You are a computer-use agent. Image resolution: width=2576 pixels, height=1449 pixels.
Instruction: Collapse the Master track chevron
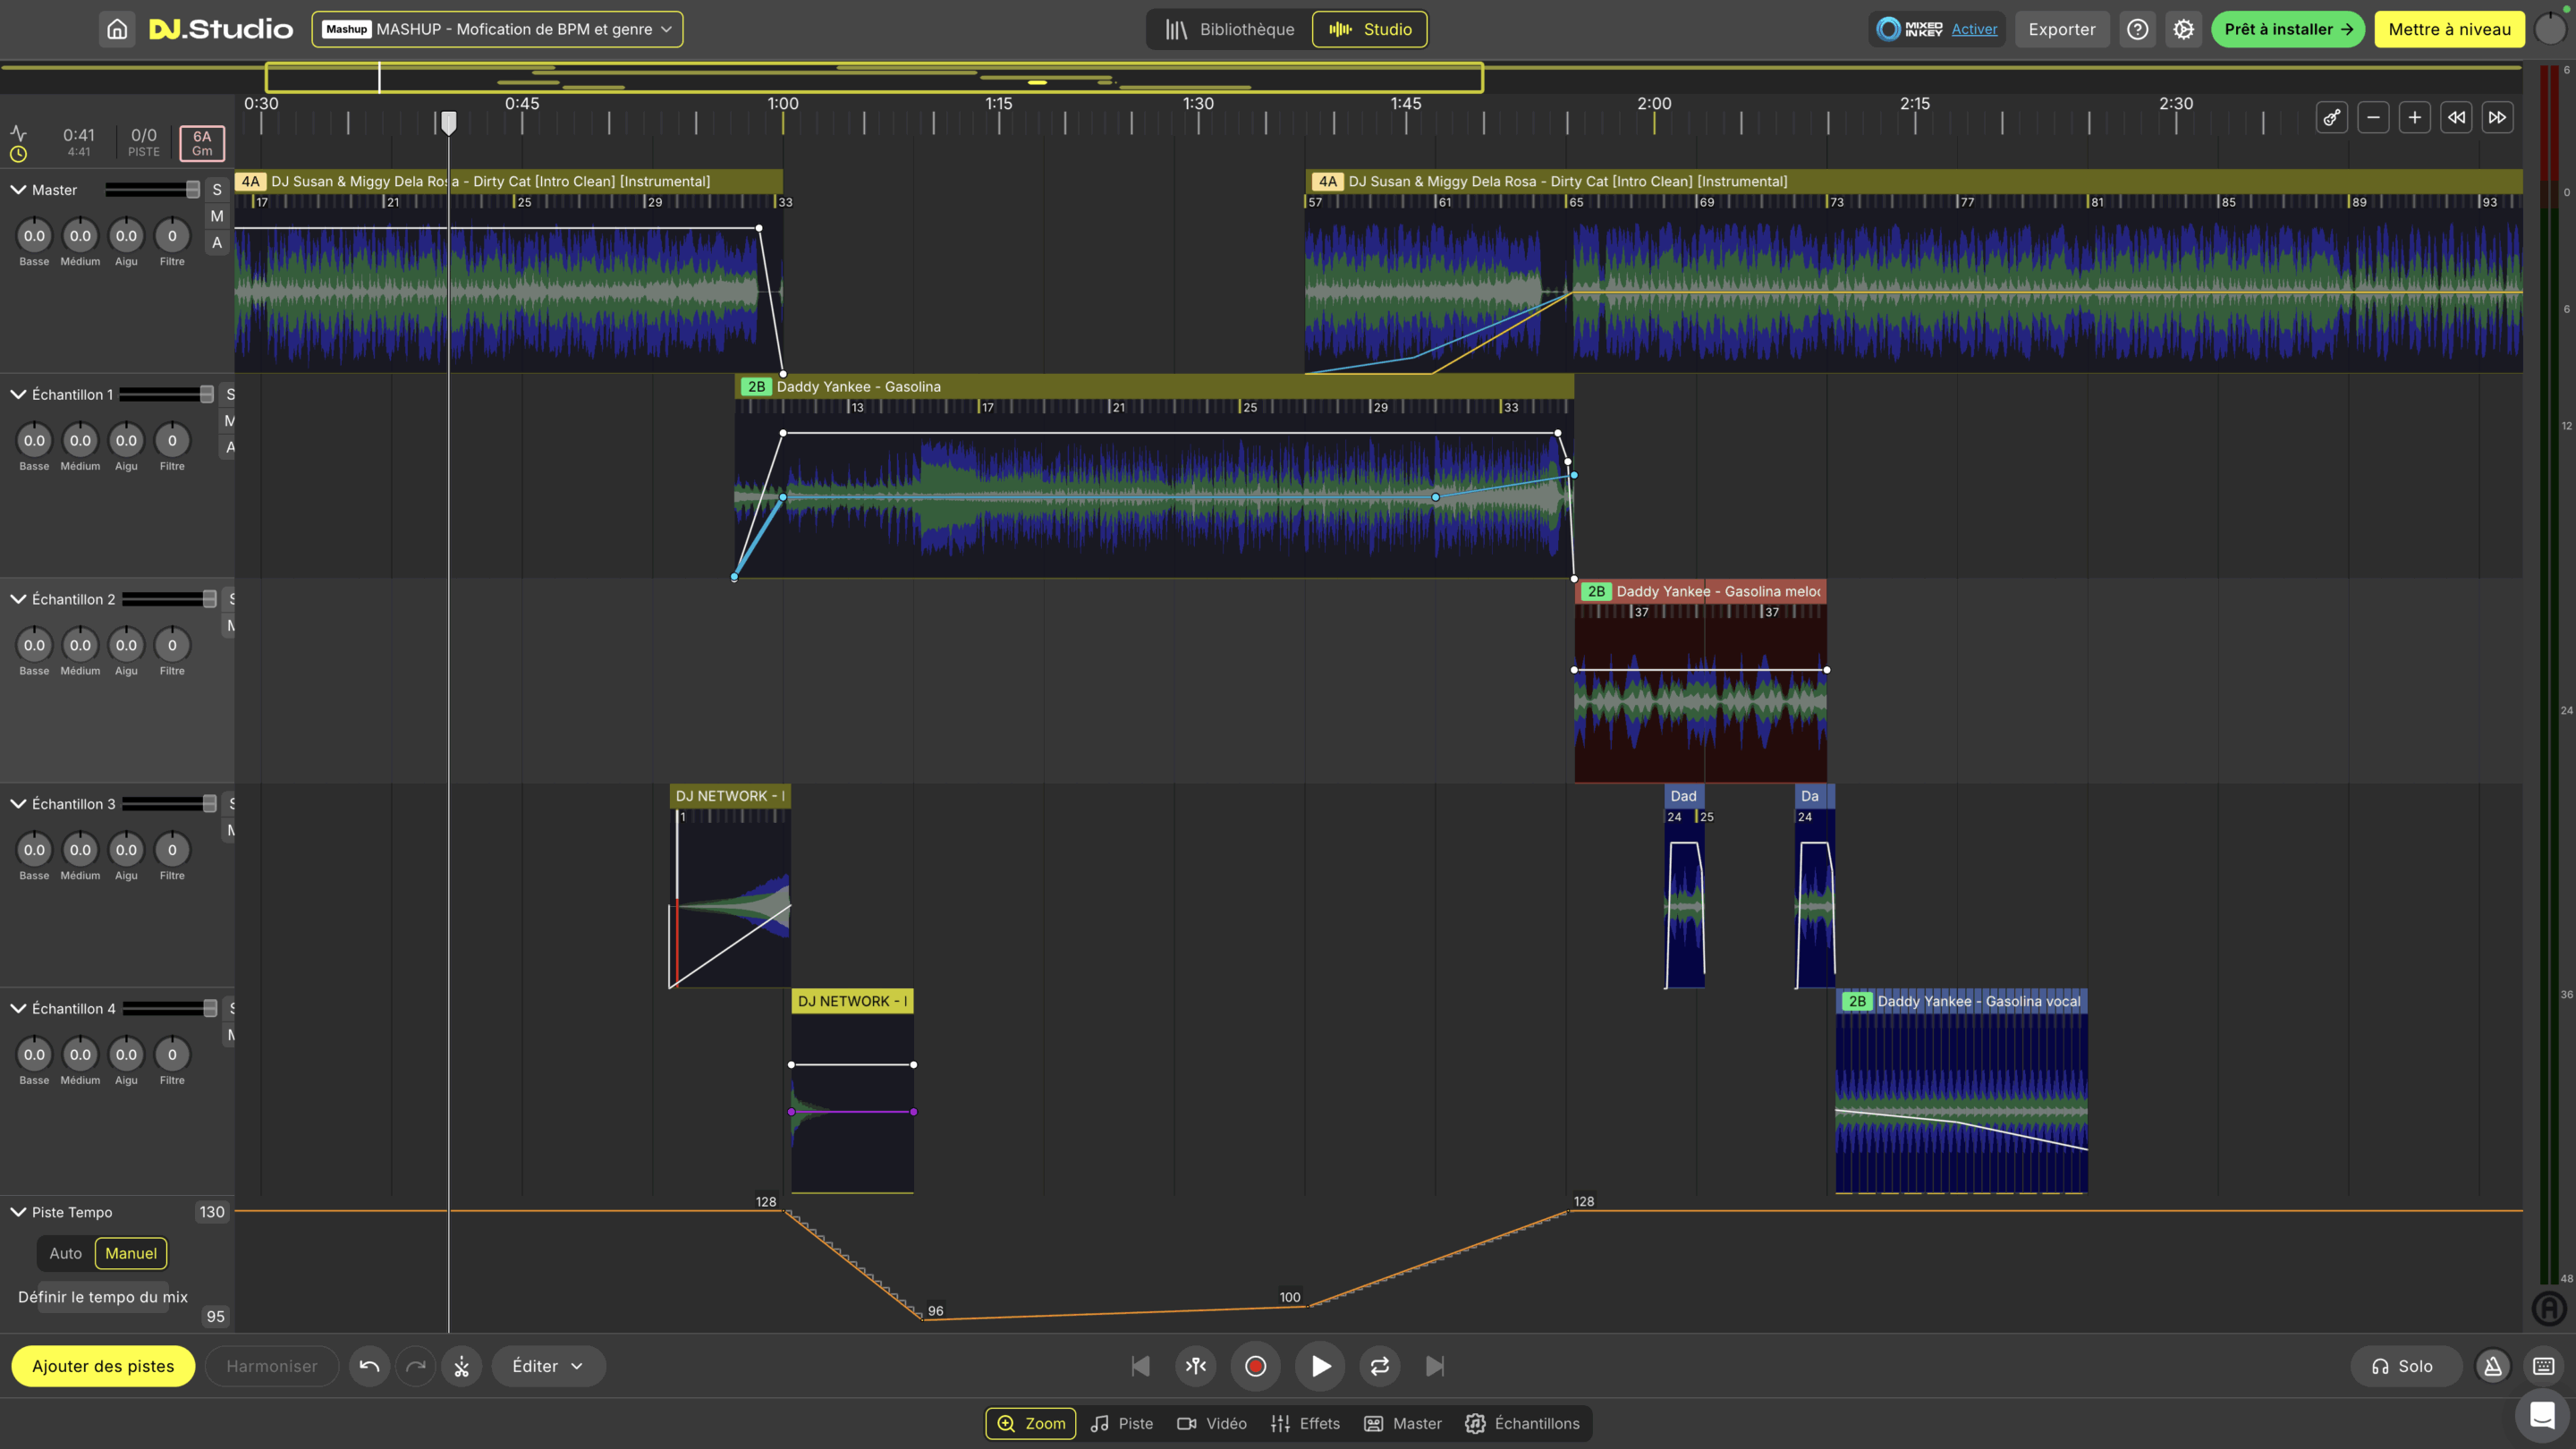pos(18,189)
